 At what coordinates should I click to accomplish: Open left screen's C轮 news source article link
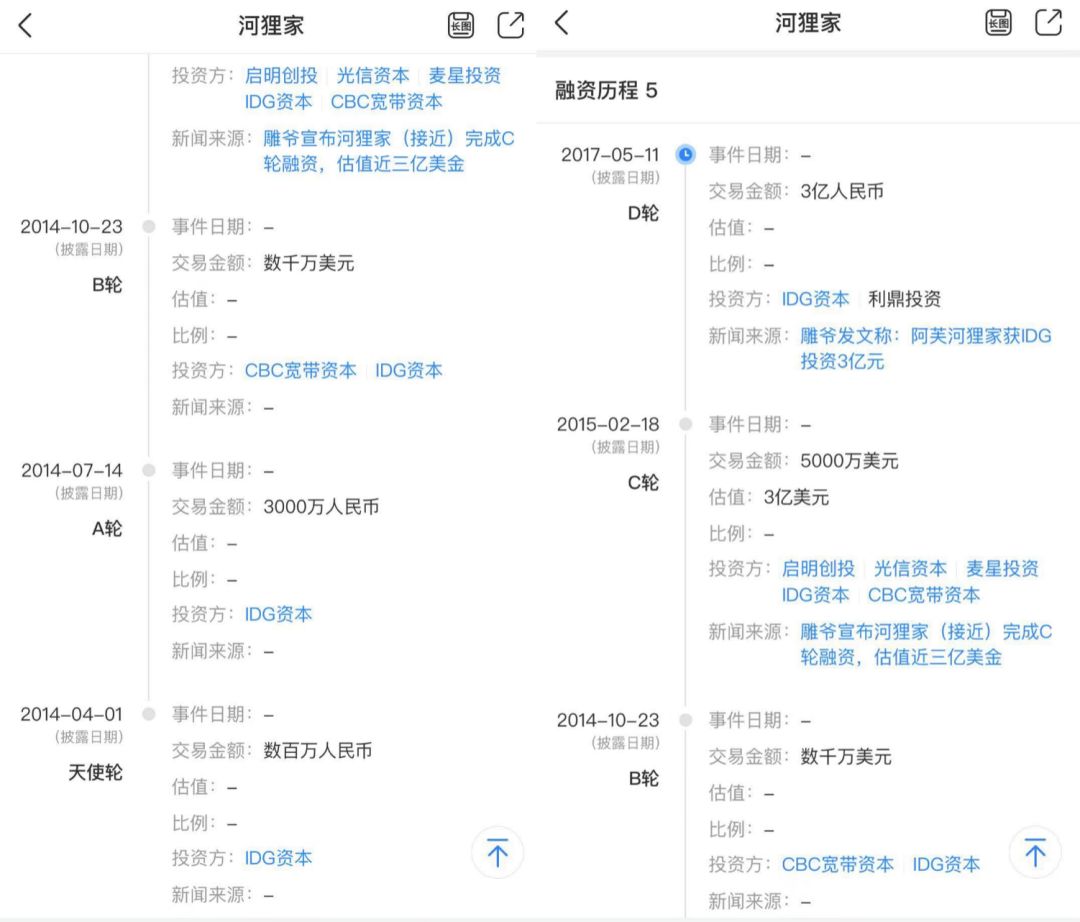[x=388, y=151]
